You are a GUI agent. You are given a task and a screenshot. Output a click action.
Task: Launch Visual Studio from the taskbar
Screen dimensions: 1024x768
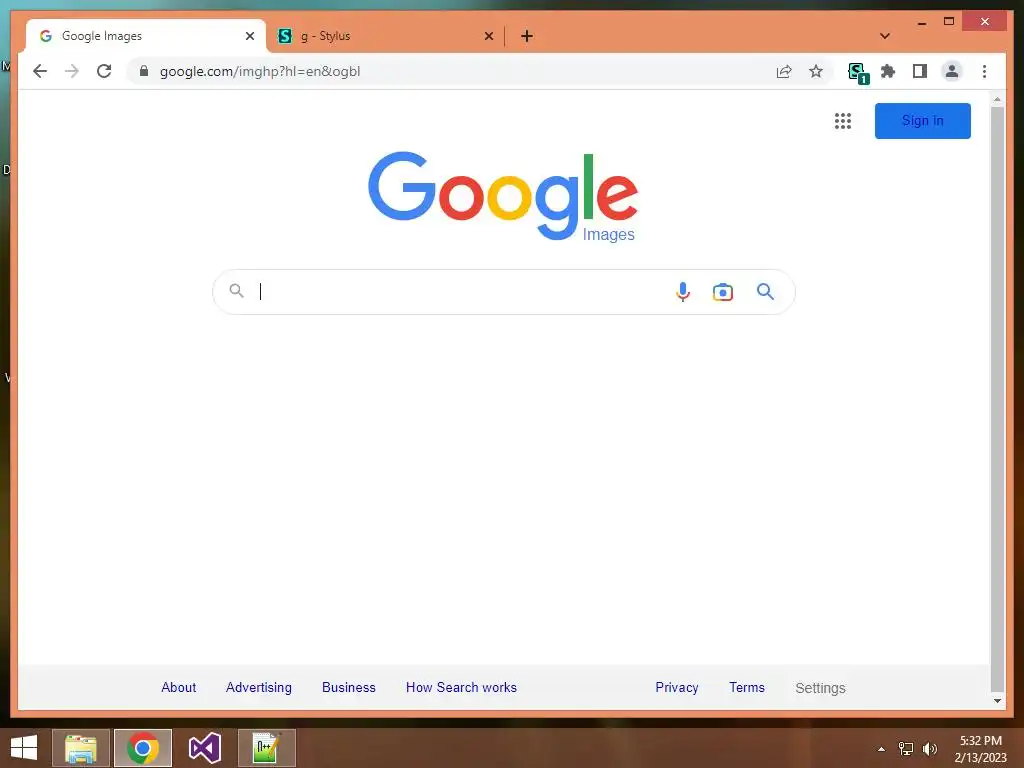[x=204, y=748]
